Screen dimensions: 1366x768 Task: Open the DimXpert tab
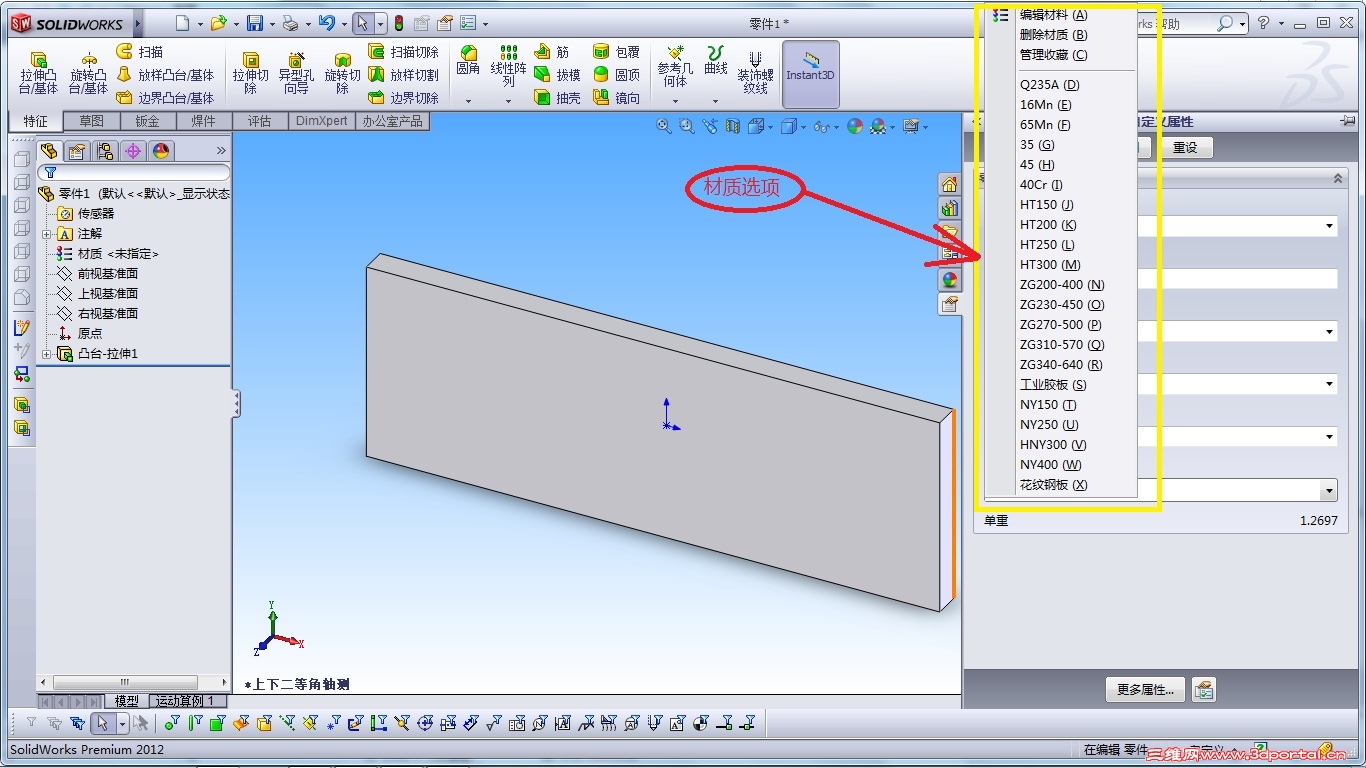(x=322, y=121)
